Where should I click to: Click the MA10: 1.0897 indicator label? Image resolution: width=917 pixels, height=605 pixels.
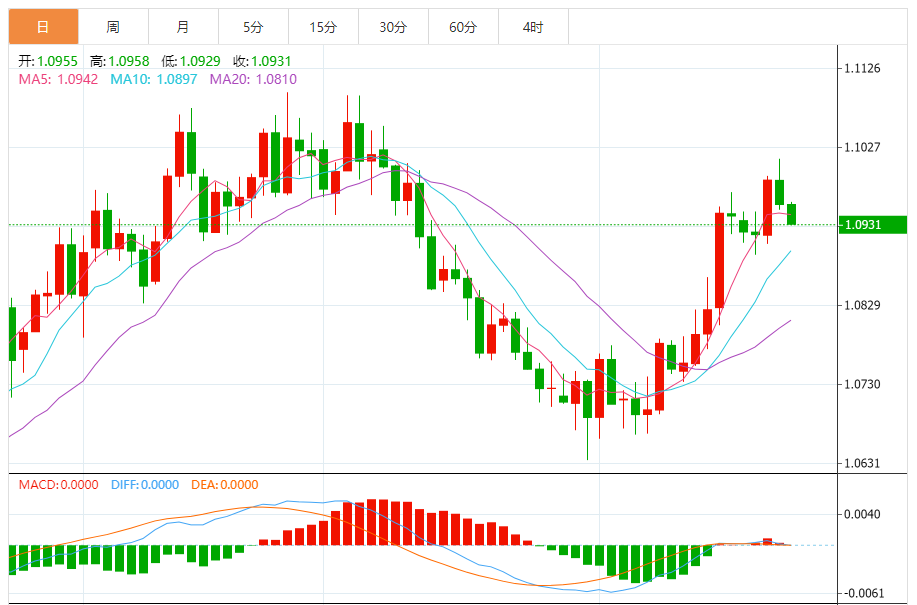point(154,79)
